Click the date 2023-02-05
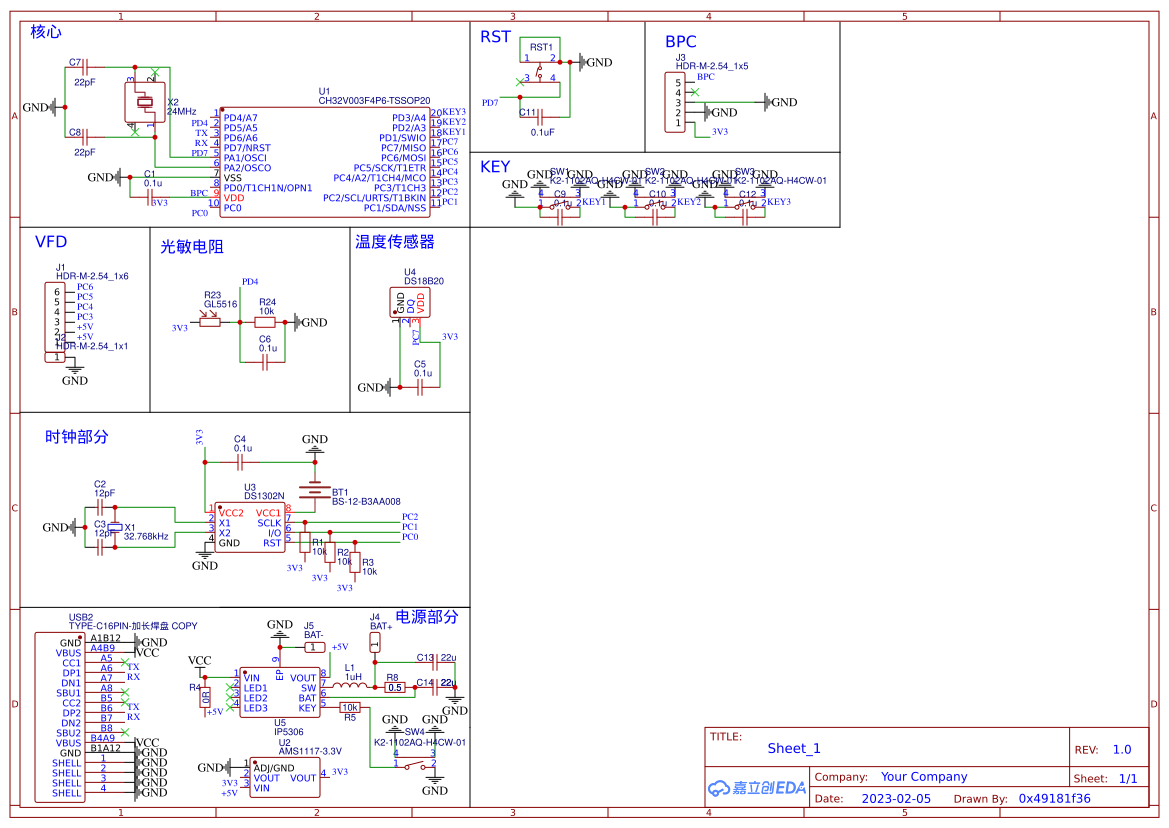 (x=896, y=798)
